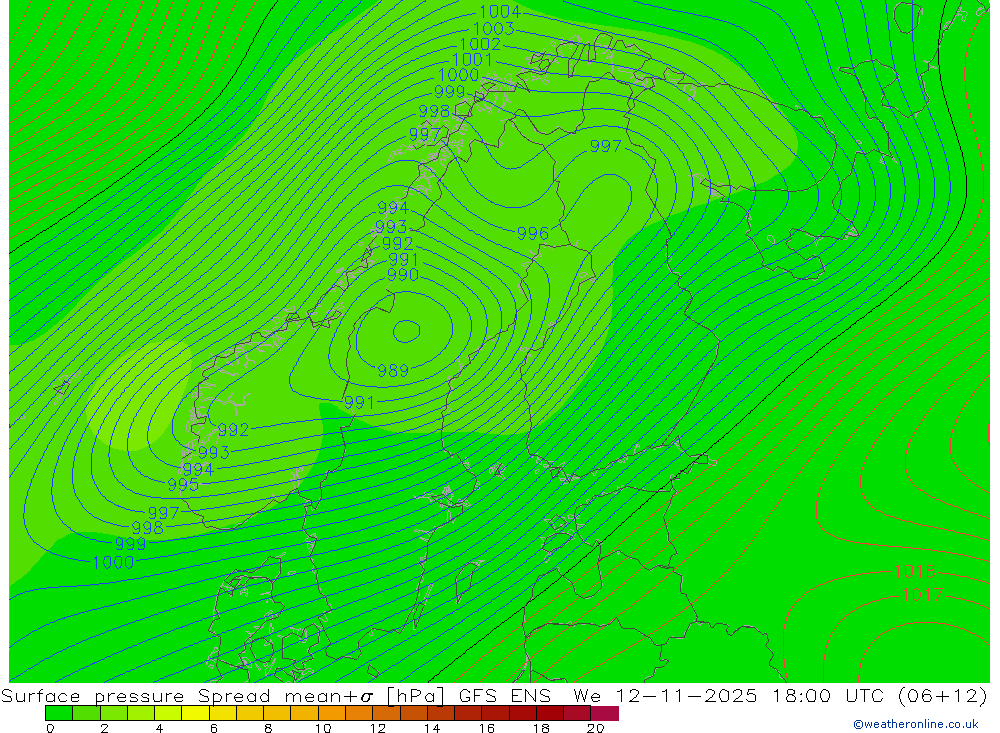Pick the yellow legend swatch left of 6
Viewport: 1000px width, 733px height.
point(195,713)
